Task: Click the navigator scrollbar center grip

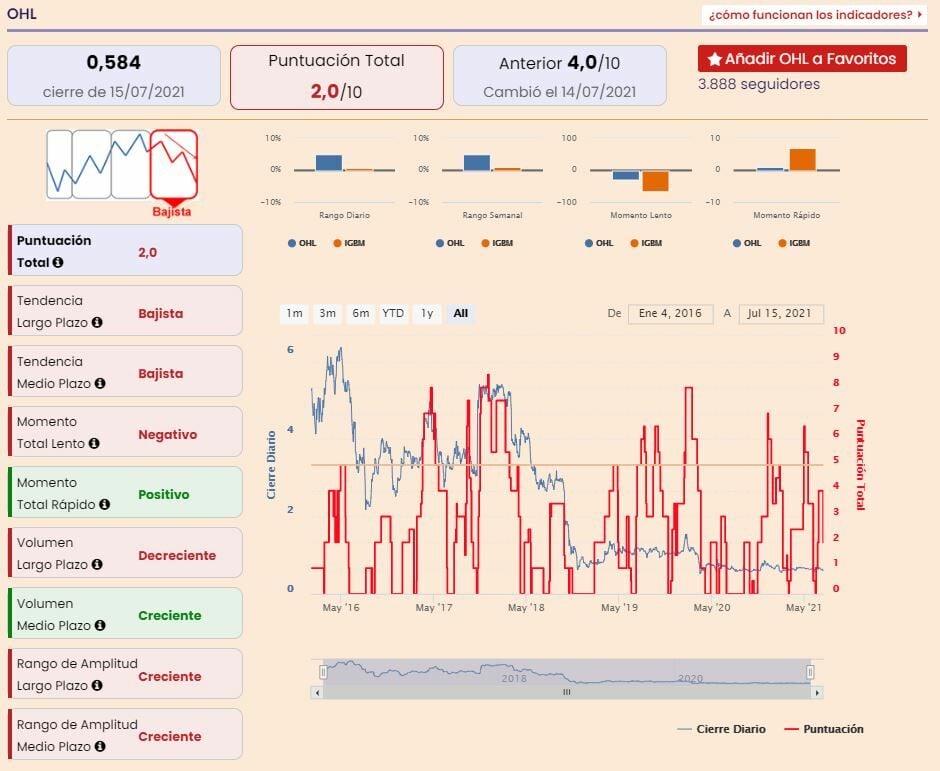Action: click(x=567, y=692)
